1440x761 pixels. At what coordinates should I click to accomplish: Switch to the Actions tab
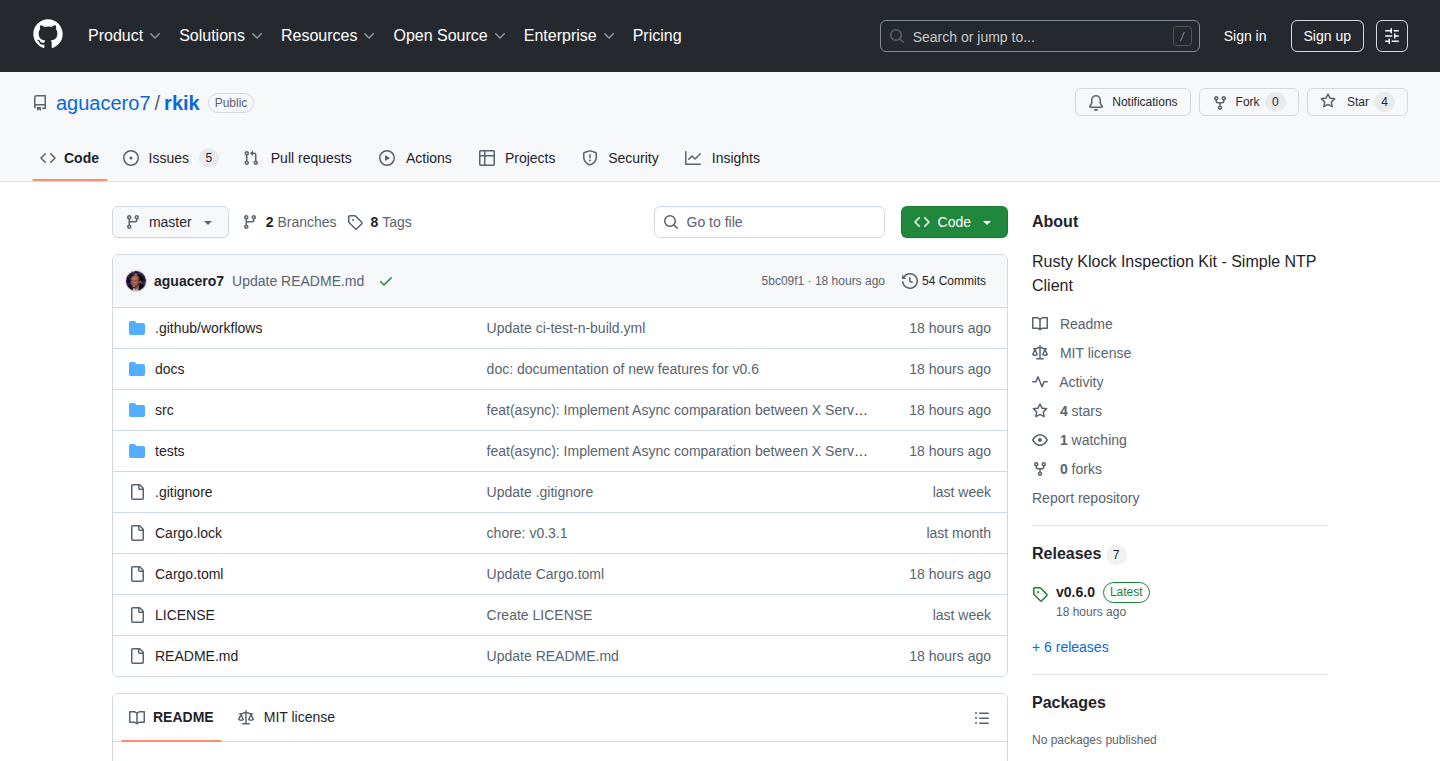(415, 158)
